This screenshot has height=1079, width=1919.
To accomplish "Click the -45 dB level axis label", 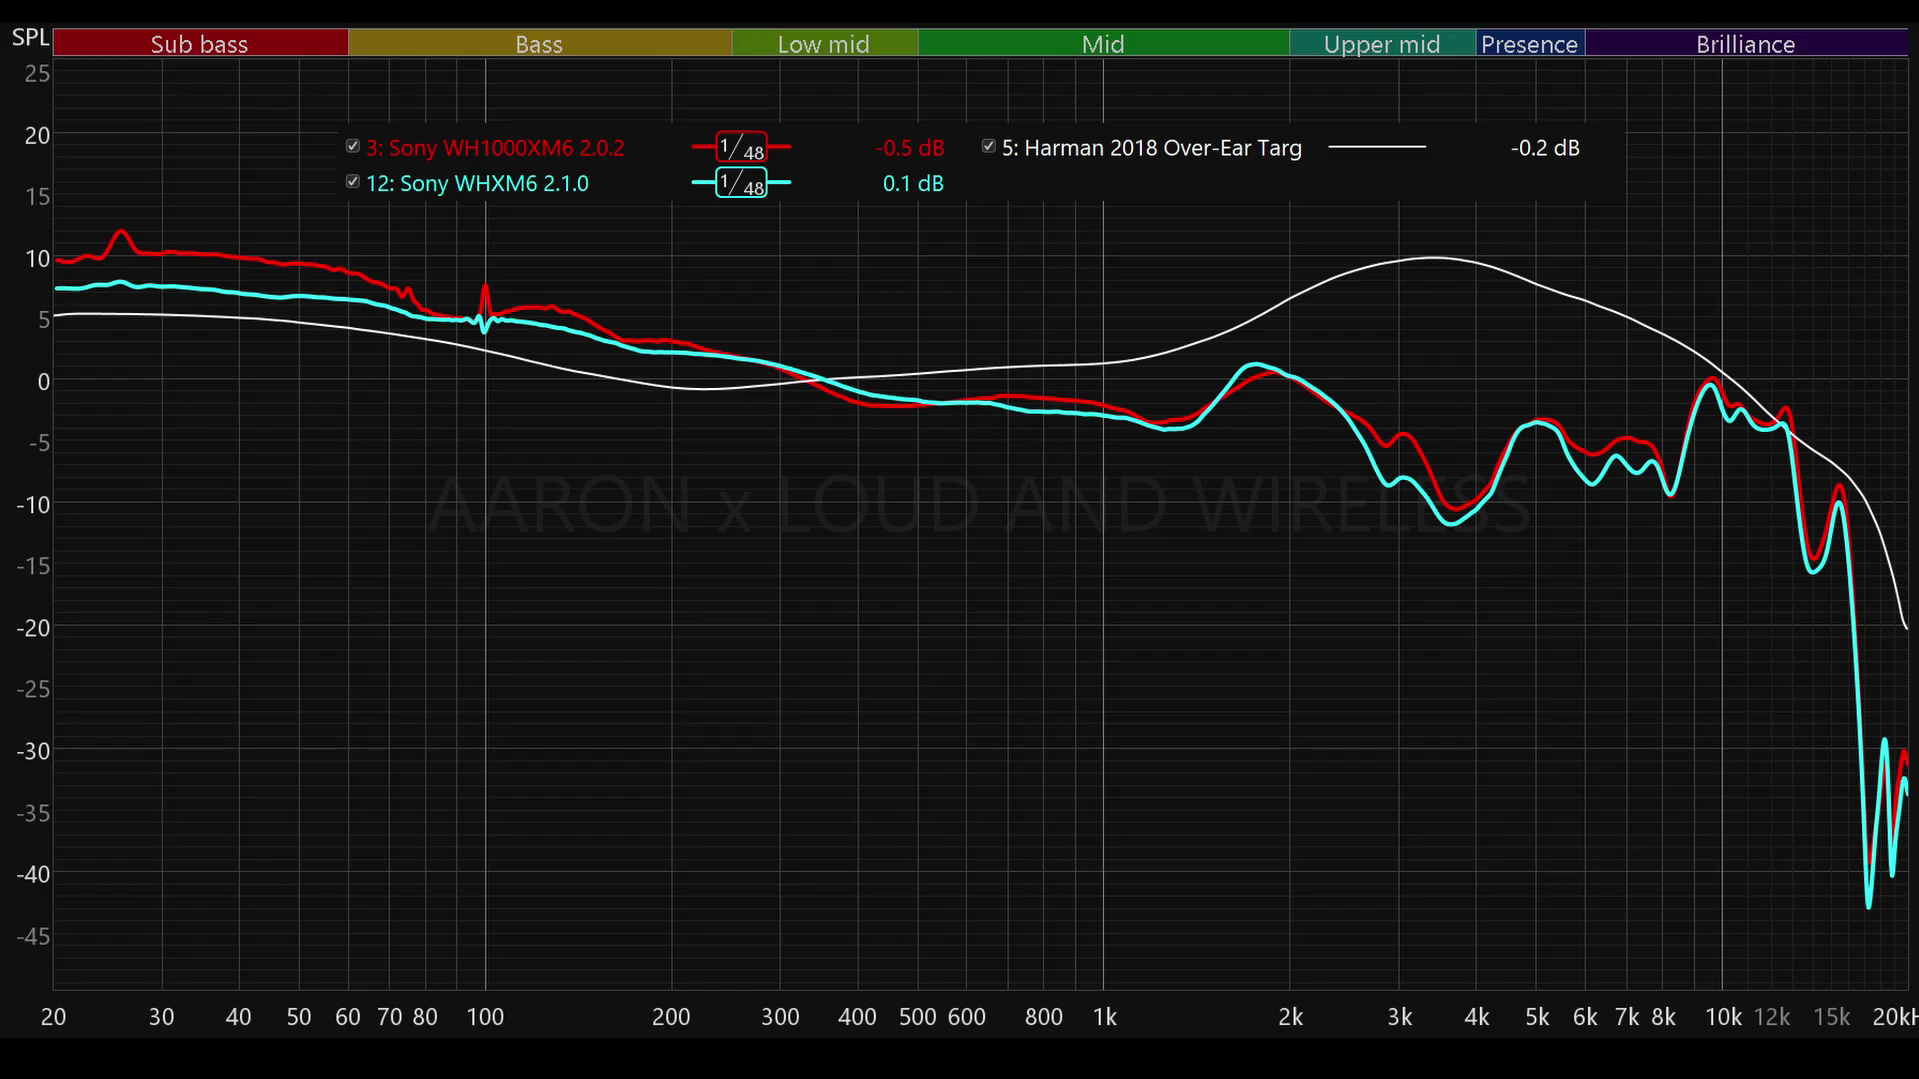I will click(33, 937).
